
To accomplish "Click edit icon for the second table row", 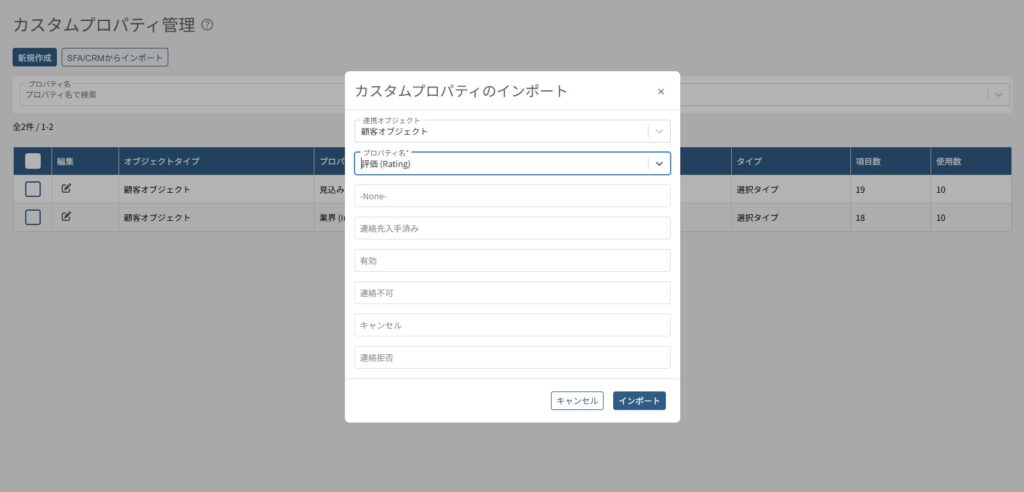I will coord(66,216).
